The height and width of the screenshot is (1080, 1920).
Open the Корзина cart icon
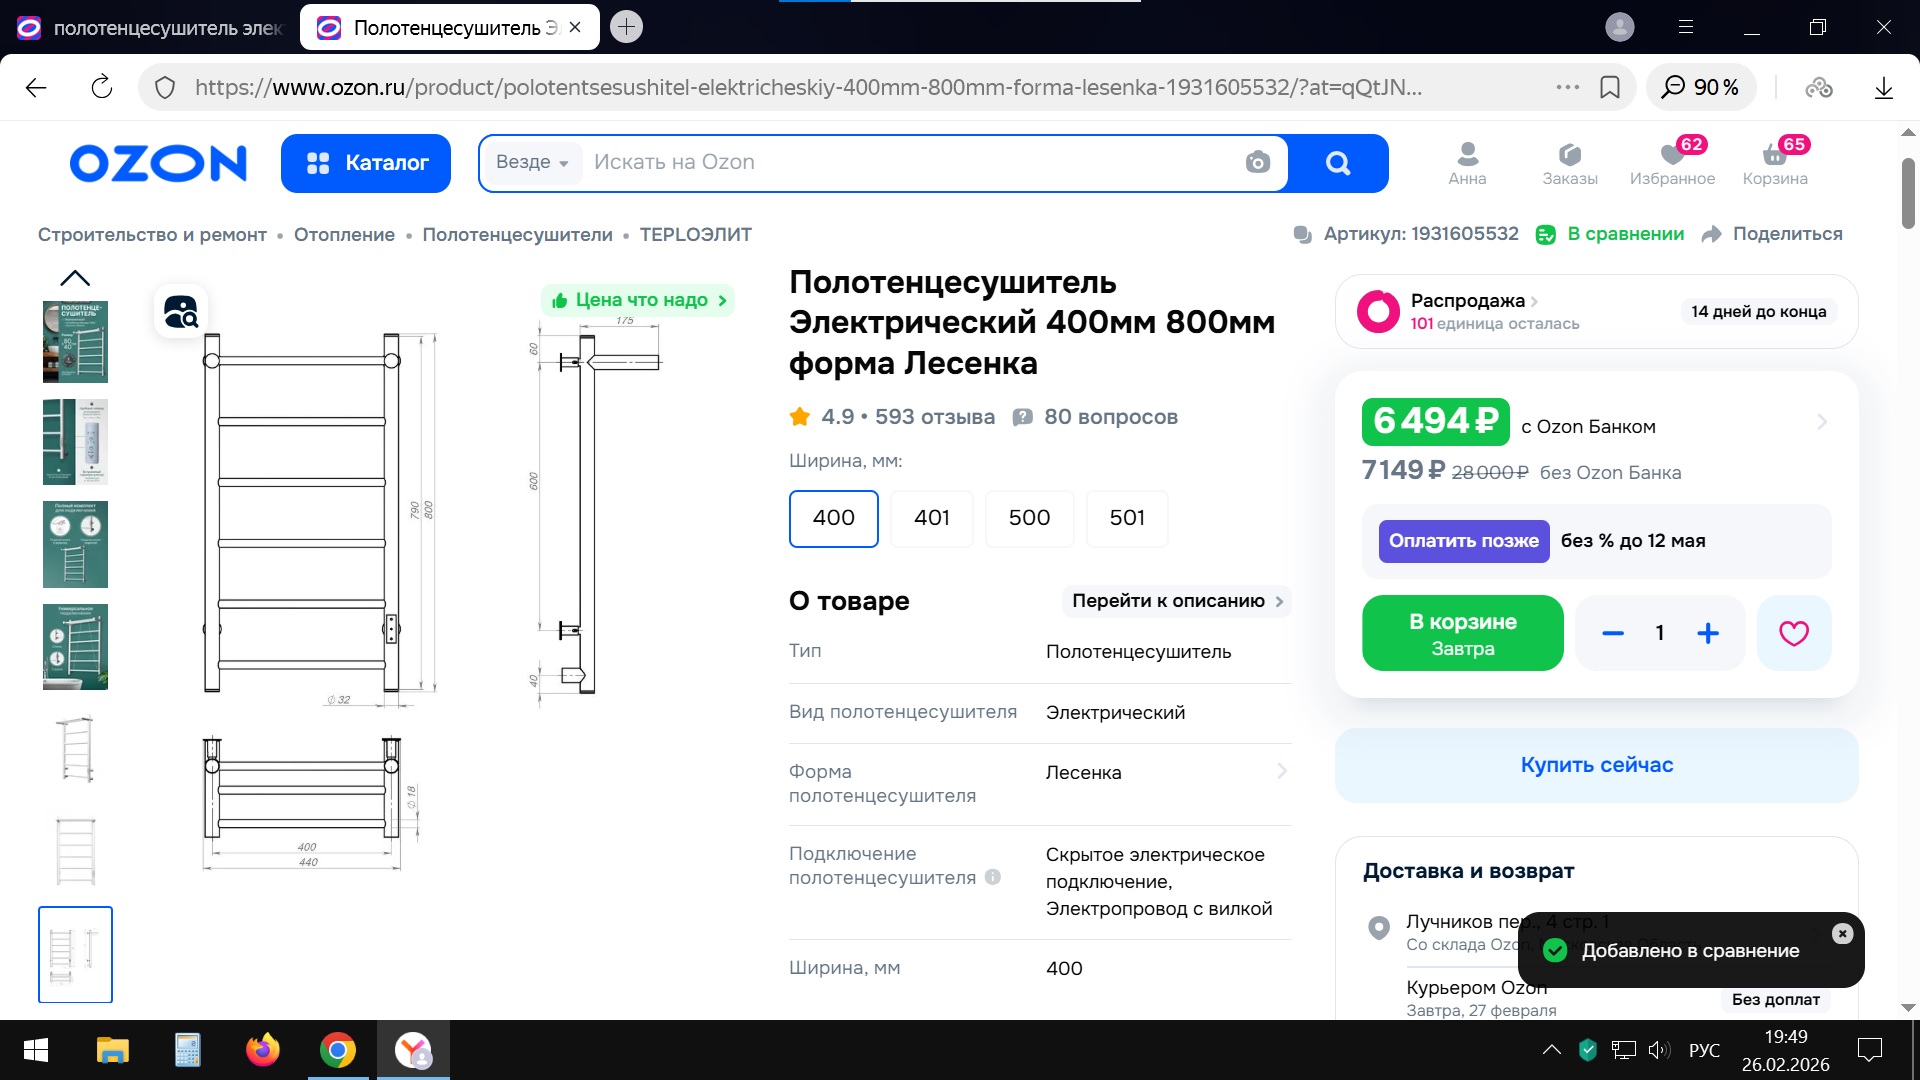(x=1775, y=162)
